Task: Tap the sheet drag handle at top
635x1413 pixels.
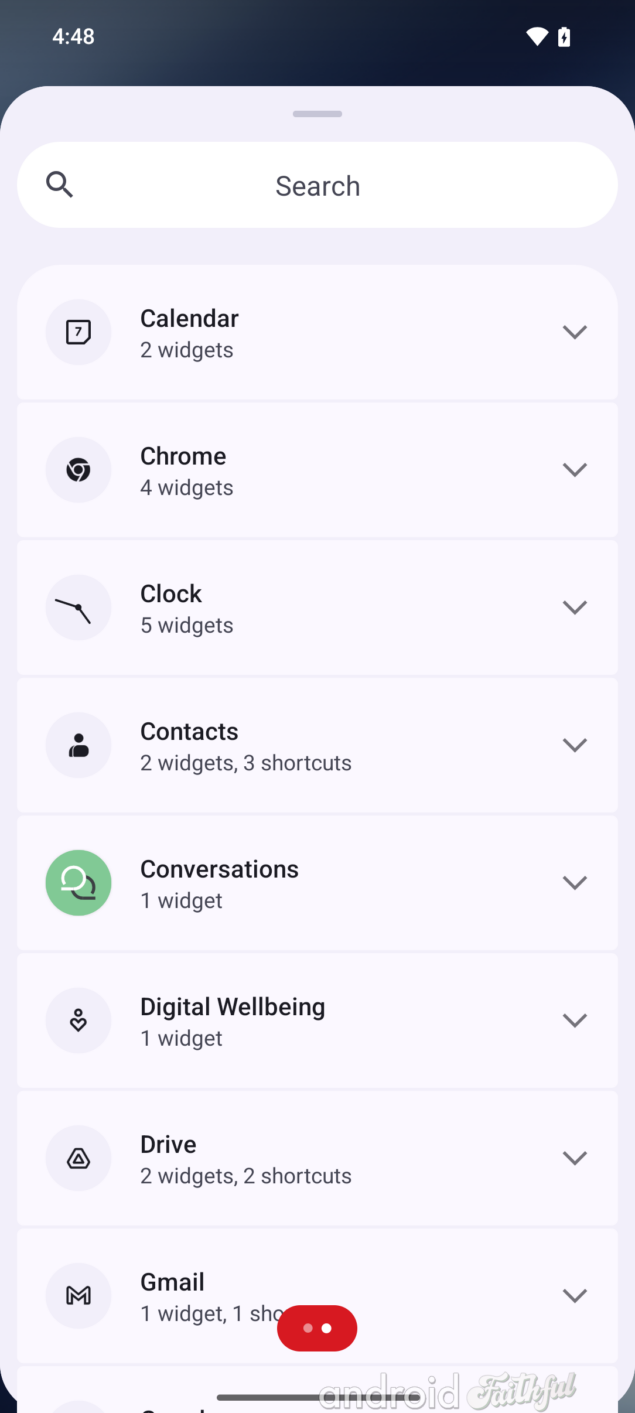Action: [318, 114]
